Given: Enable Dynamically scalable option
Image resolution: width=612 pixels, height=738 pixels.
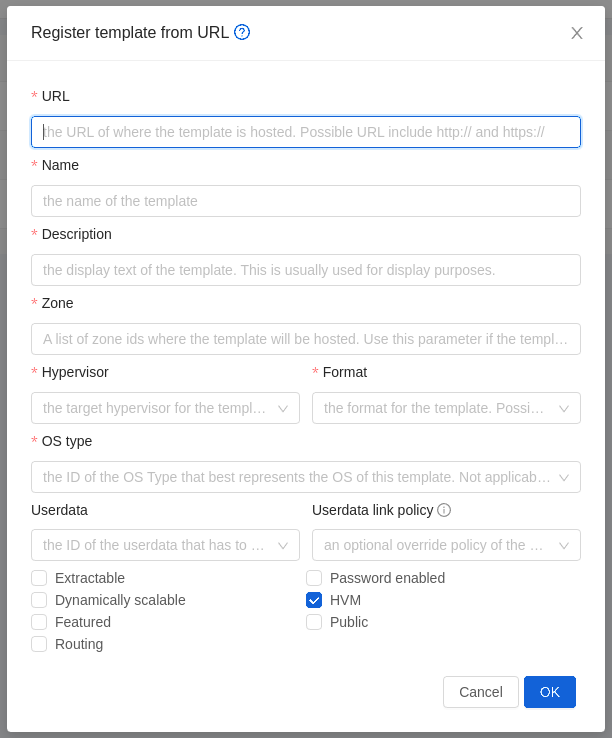Looking at the screenshot, I should (39, 600).
